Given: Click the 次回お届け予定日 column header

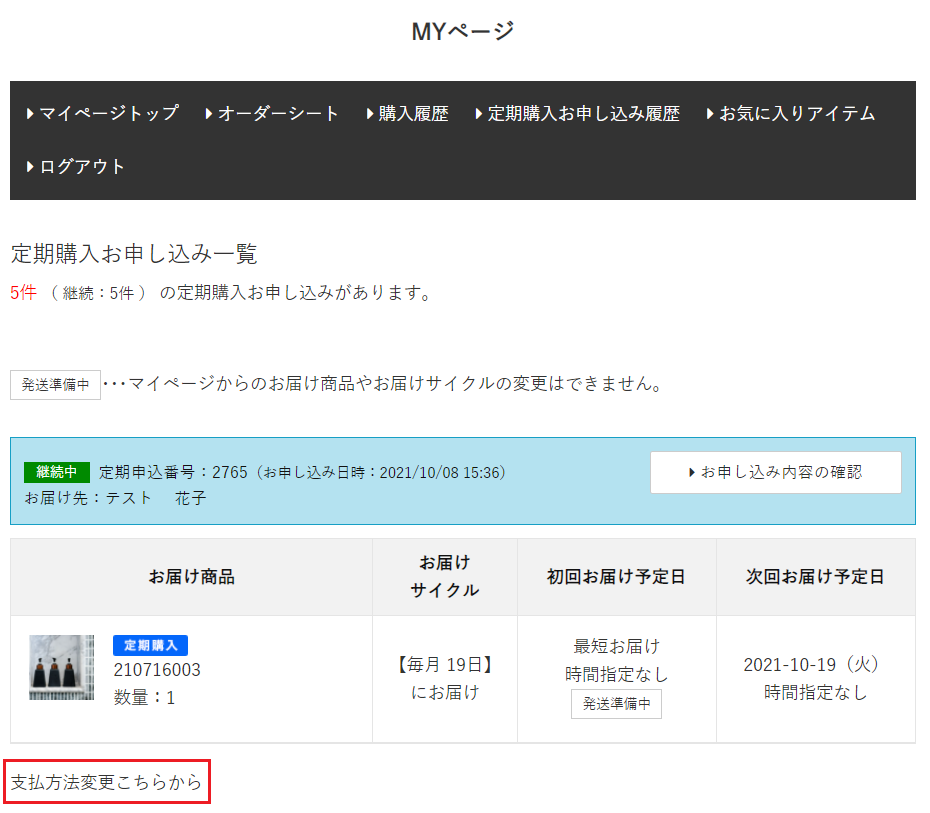Looking at the screenshot, I should point(815,577).
